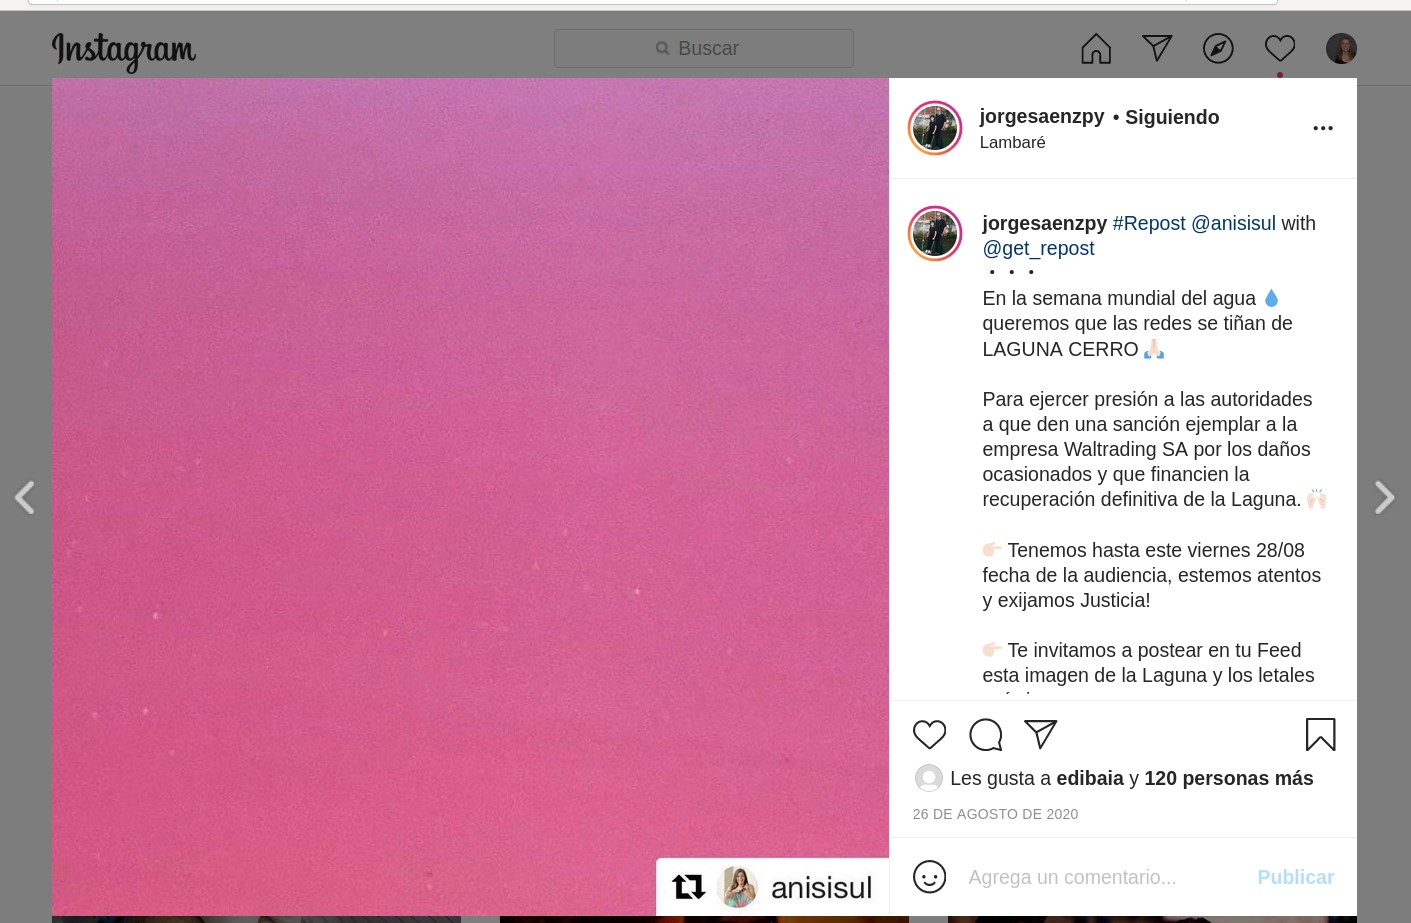
Task: Go to next post arrow
Action: 1384,497
